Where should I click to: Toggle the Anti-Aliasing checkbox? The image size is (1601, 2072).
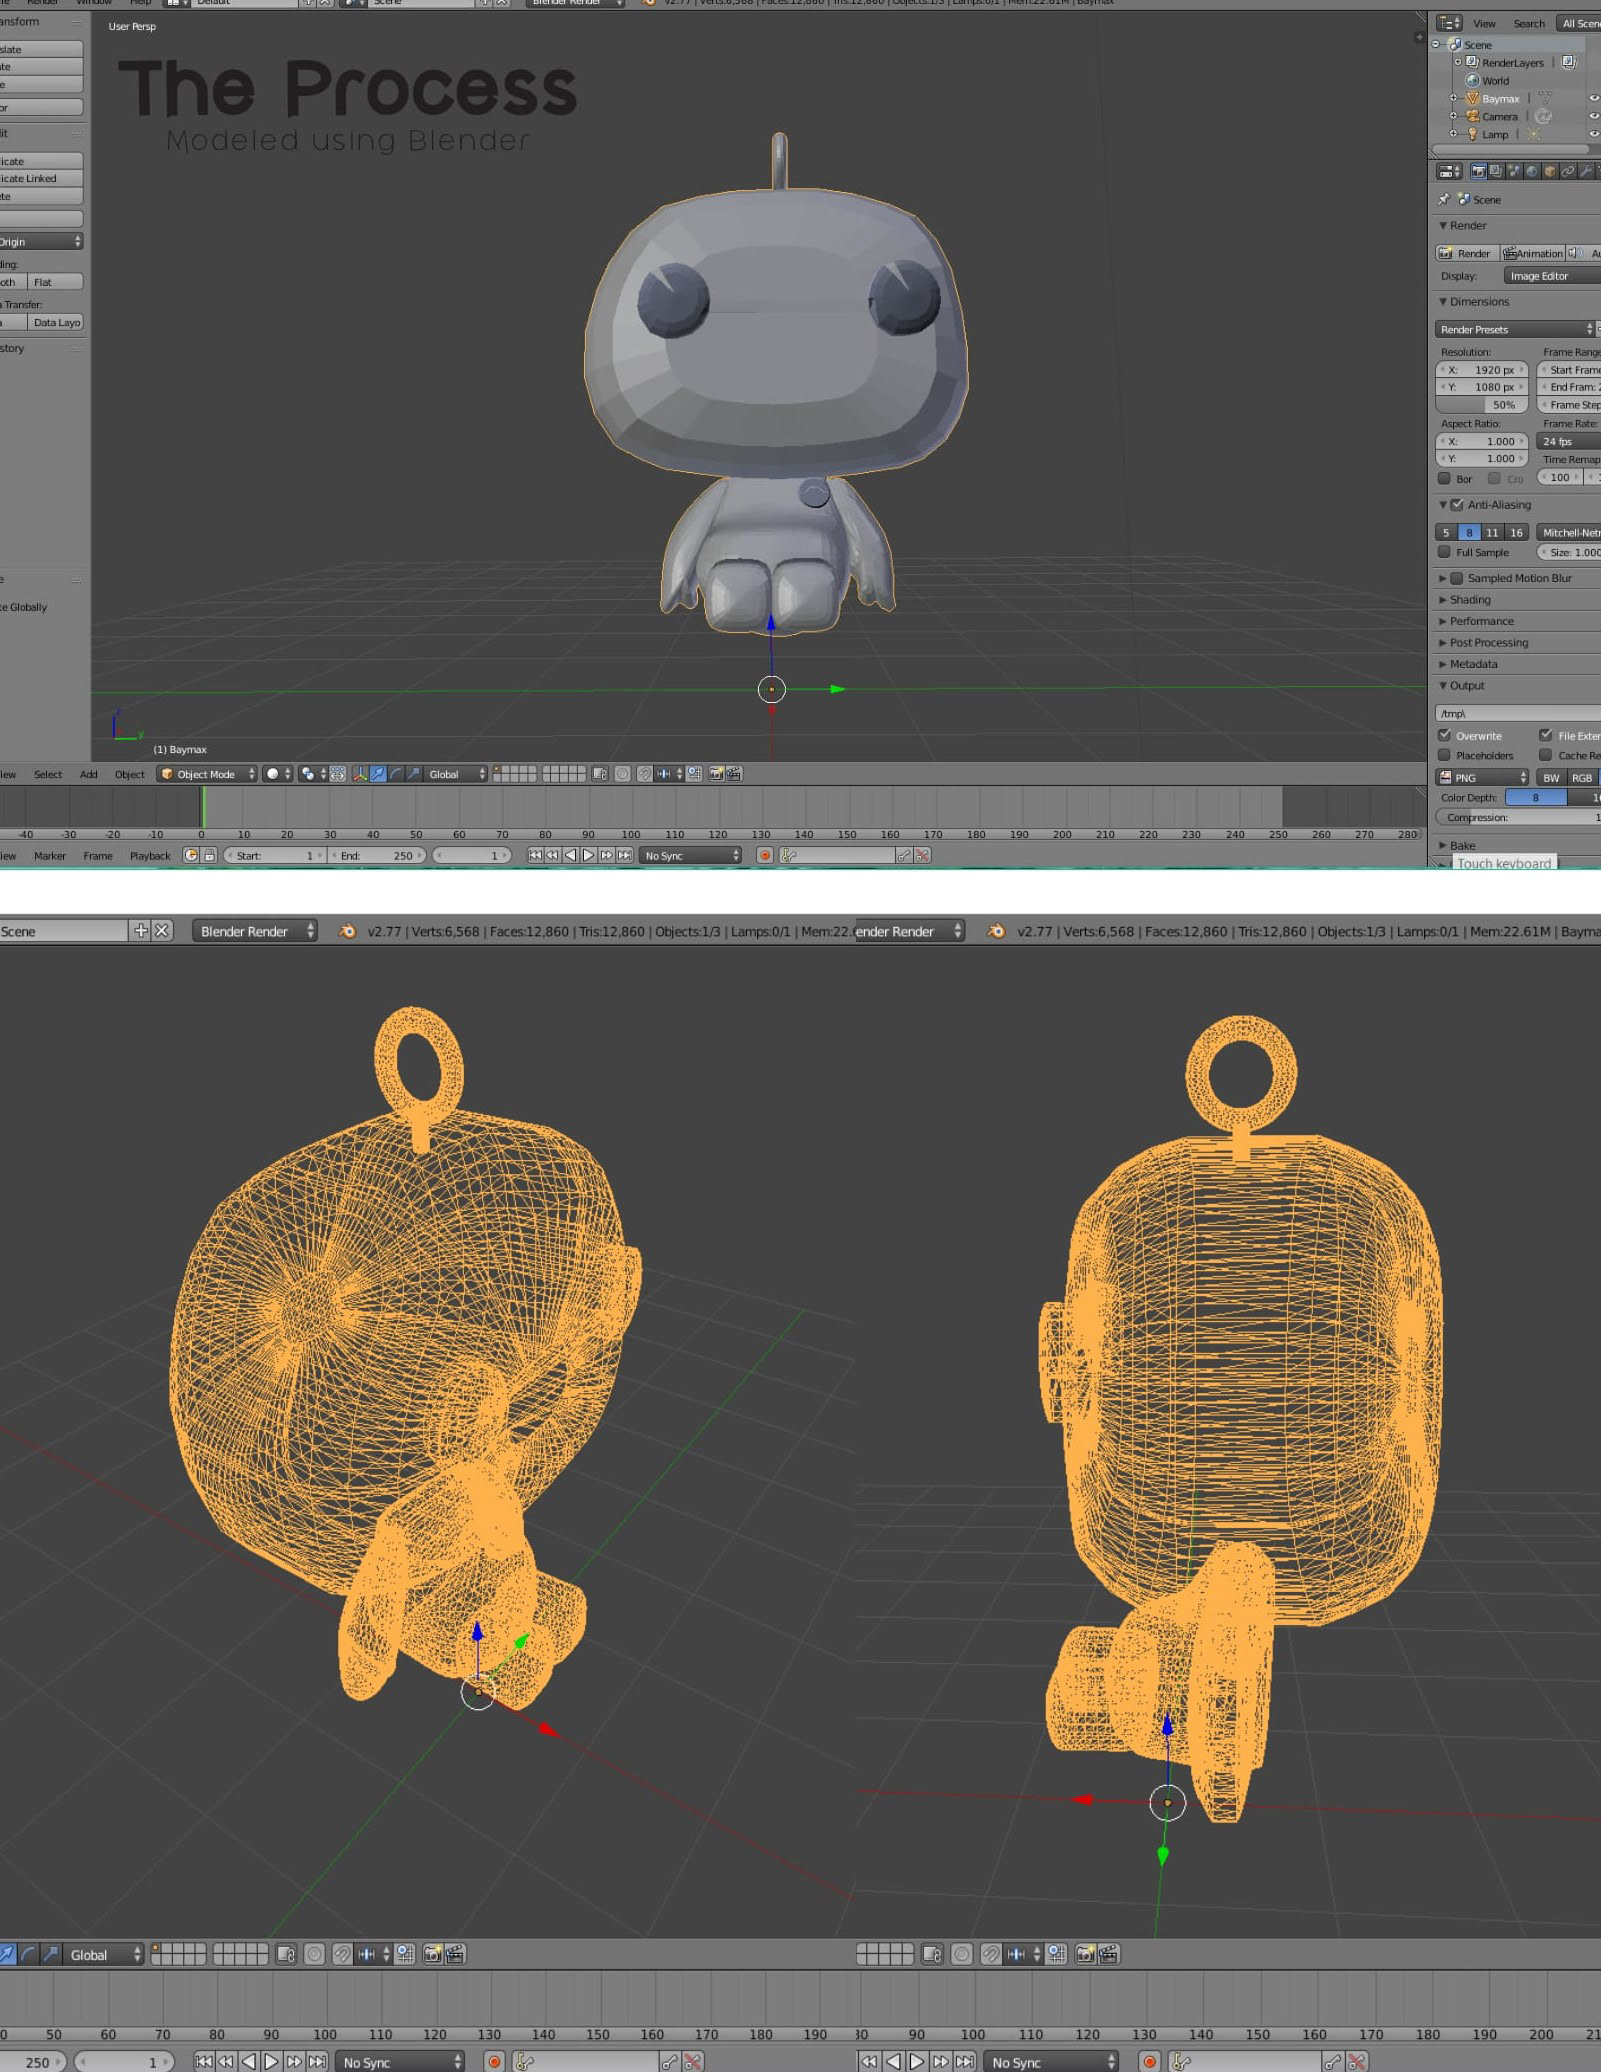coord(1457,505)
